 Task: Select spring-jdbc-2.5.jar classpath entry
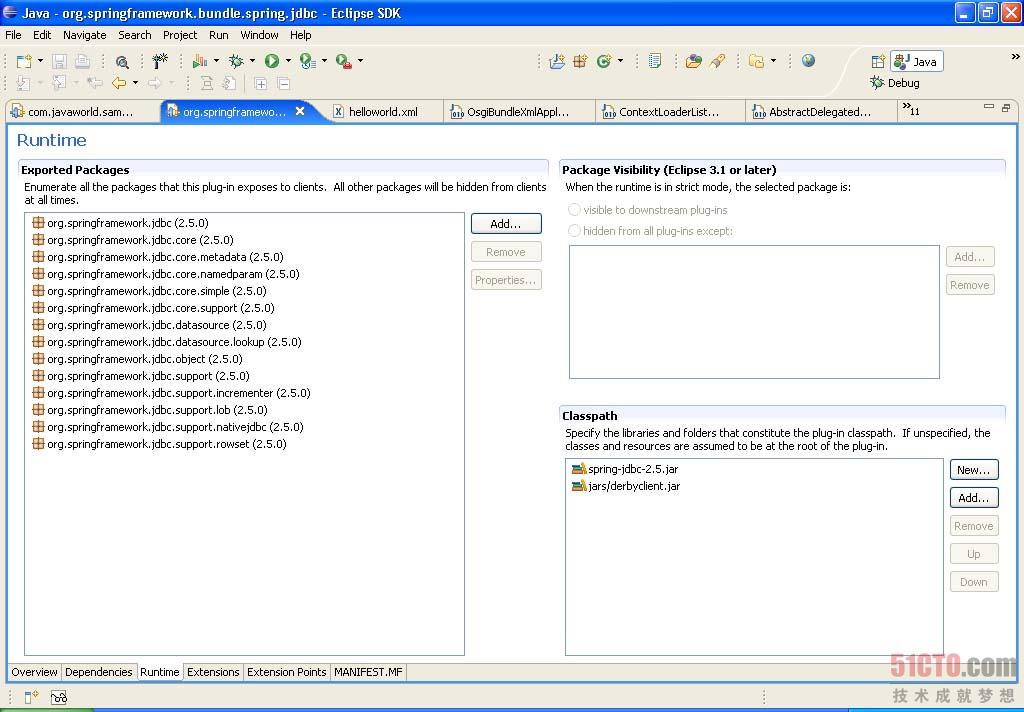(x=625, y=469)
